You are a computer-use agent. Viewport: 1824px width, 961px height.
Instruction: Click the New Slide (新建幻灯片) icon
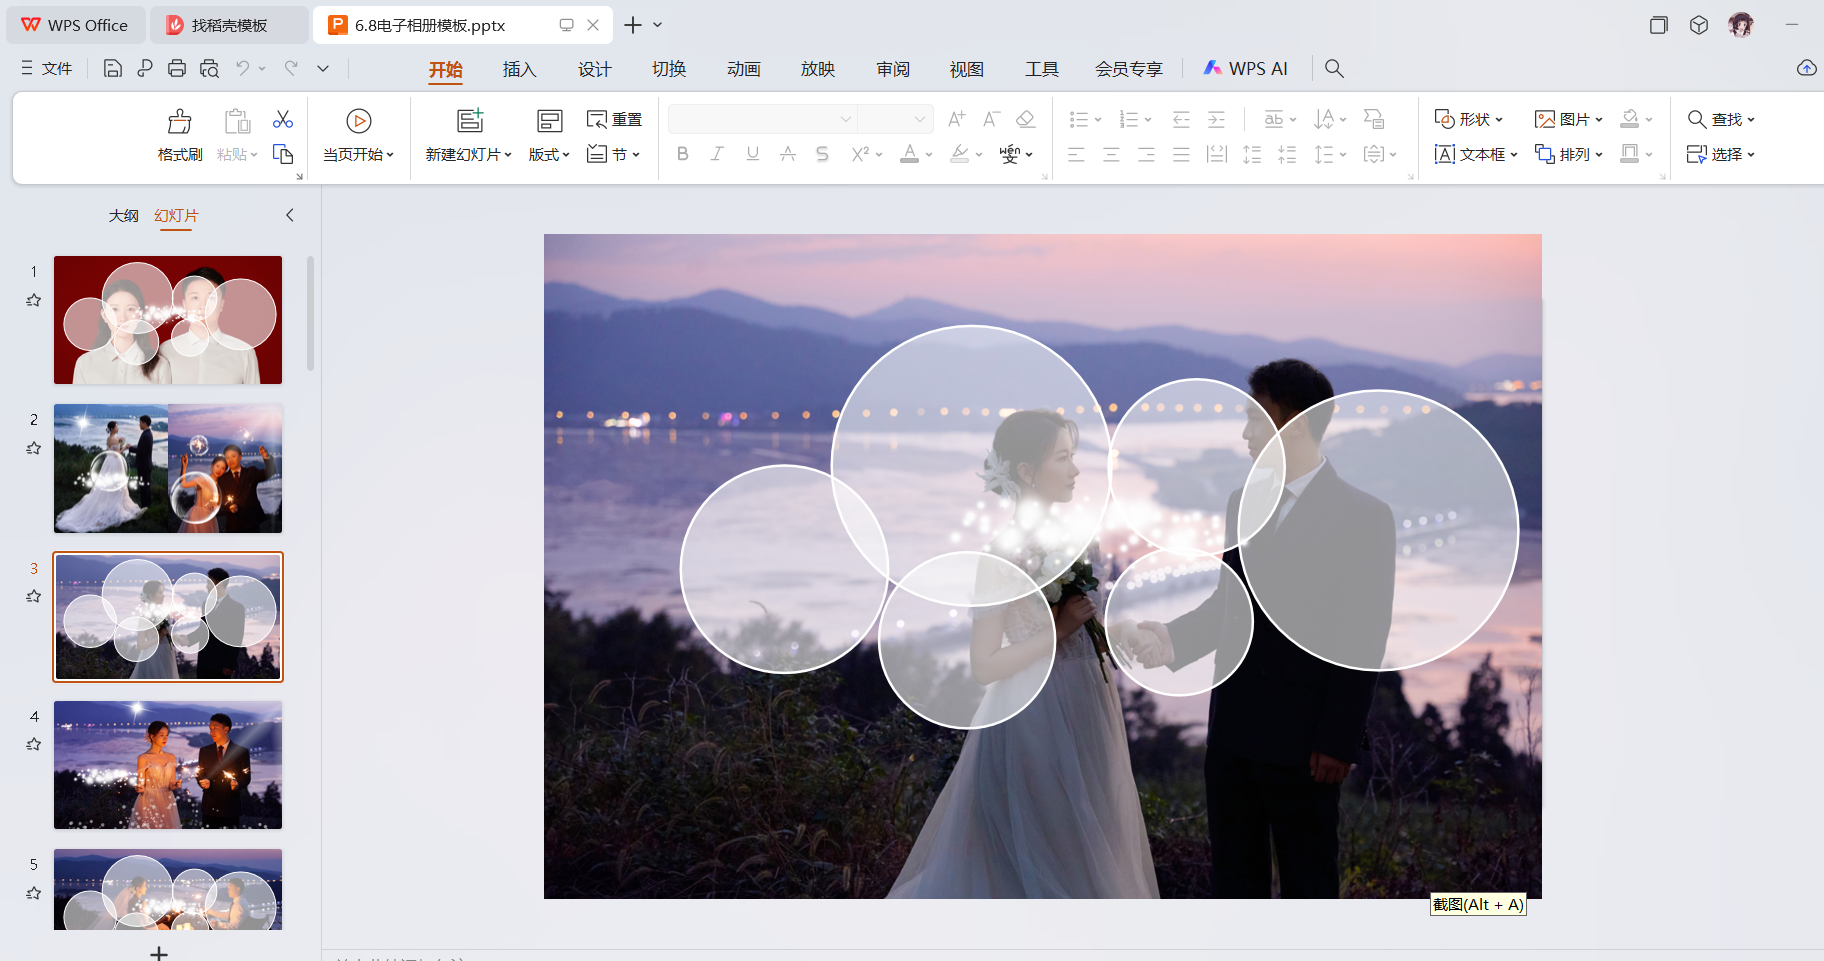click(x=470, y=121)
